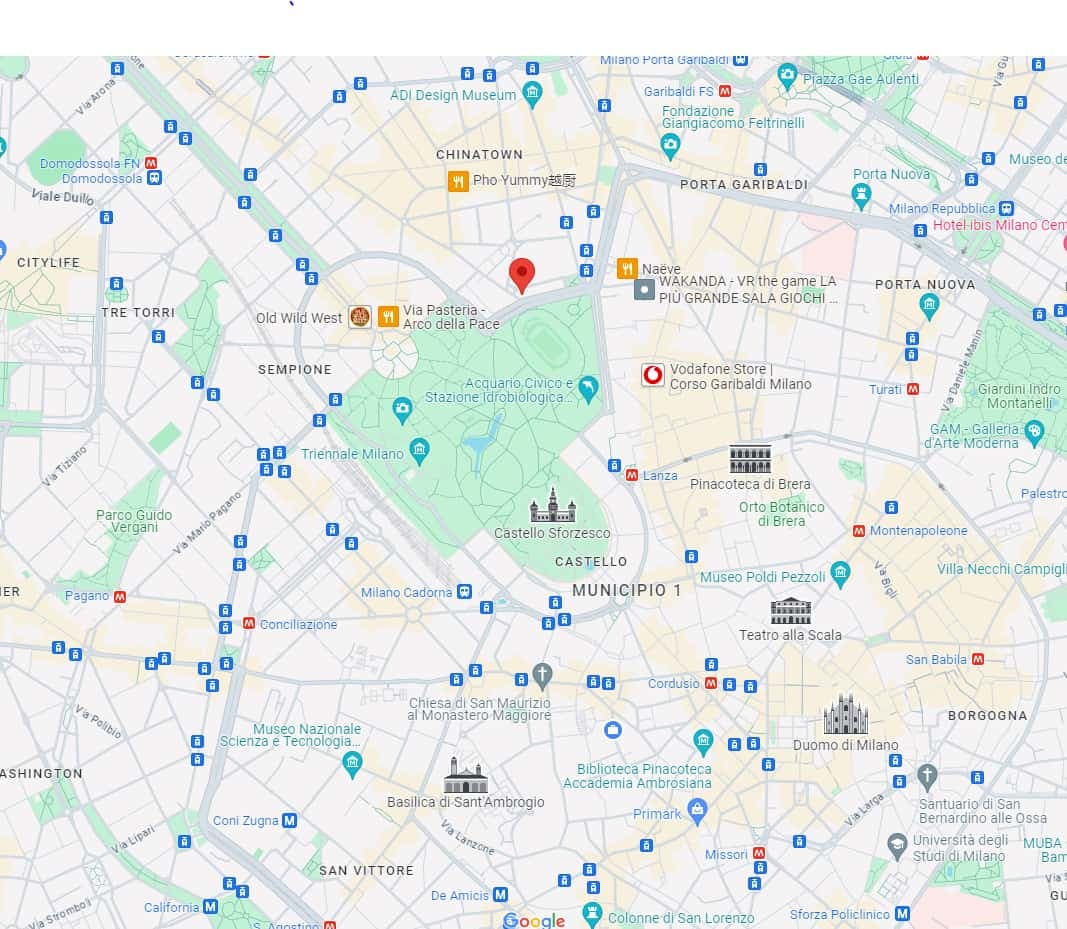Click the PORTA GARIBALDI area label
Image resolution: width=1067 pixels, height=929 pixels.
point(744,184)
